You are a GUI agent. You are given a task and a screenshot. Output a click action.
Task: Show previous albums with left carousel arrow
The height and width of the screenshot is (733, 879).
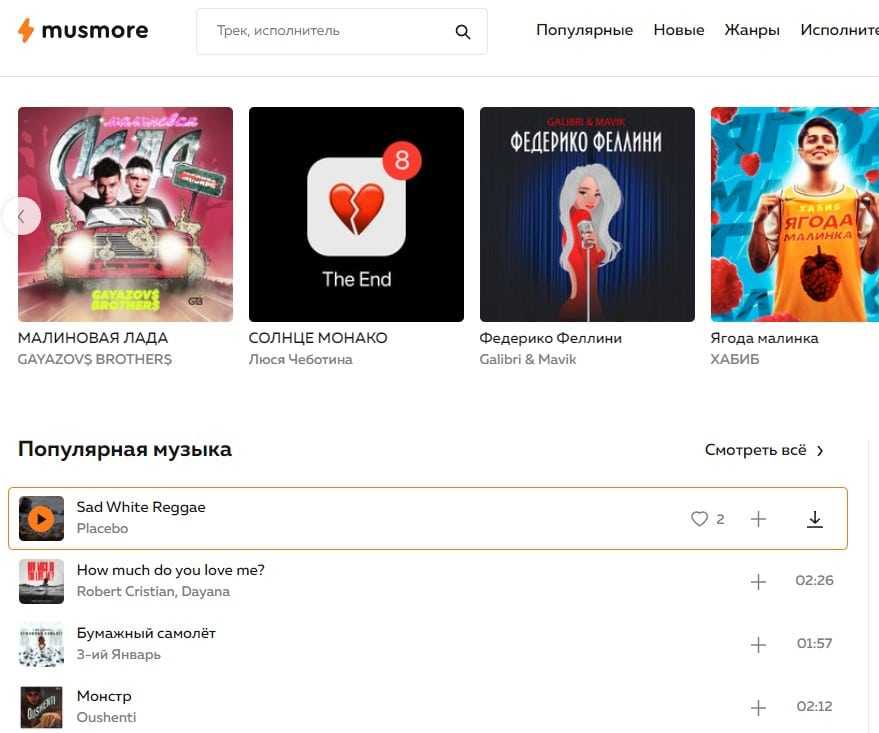point(21,216)
